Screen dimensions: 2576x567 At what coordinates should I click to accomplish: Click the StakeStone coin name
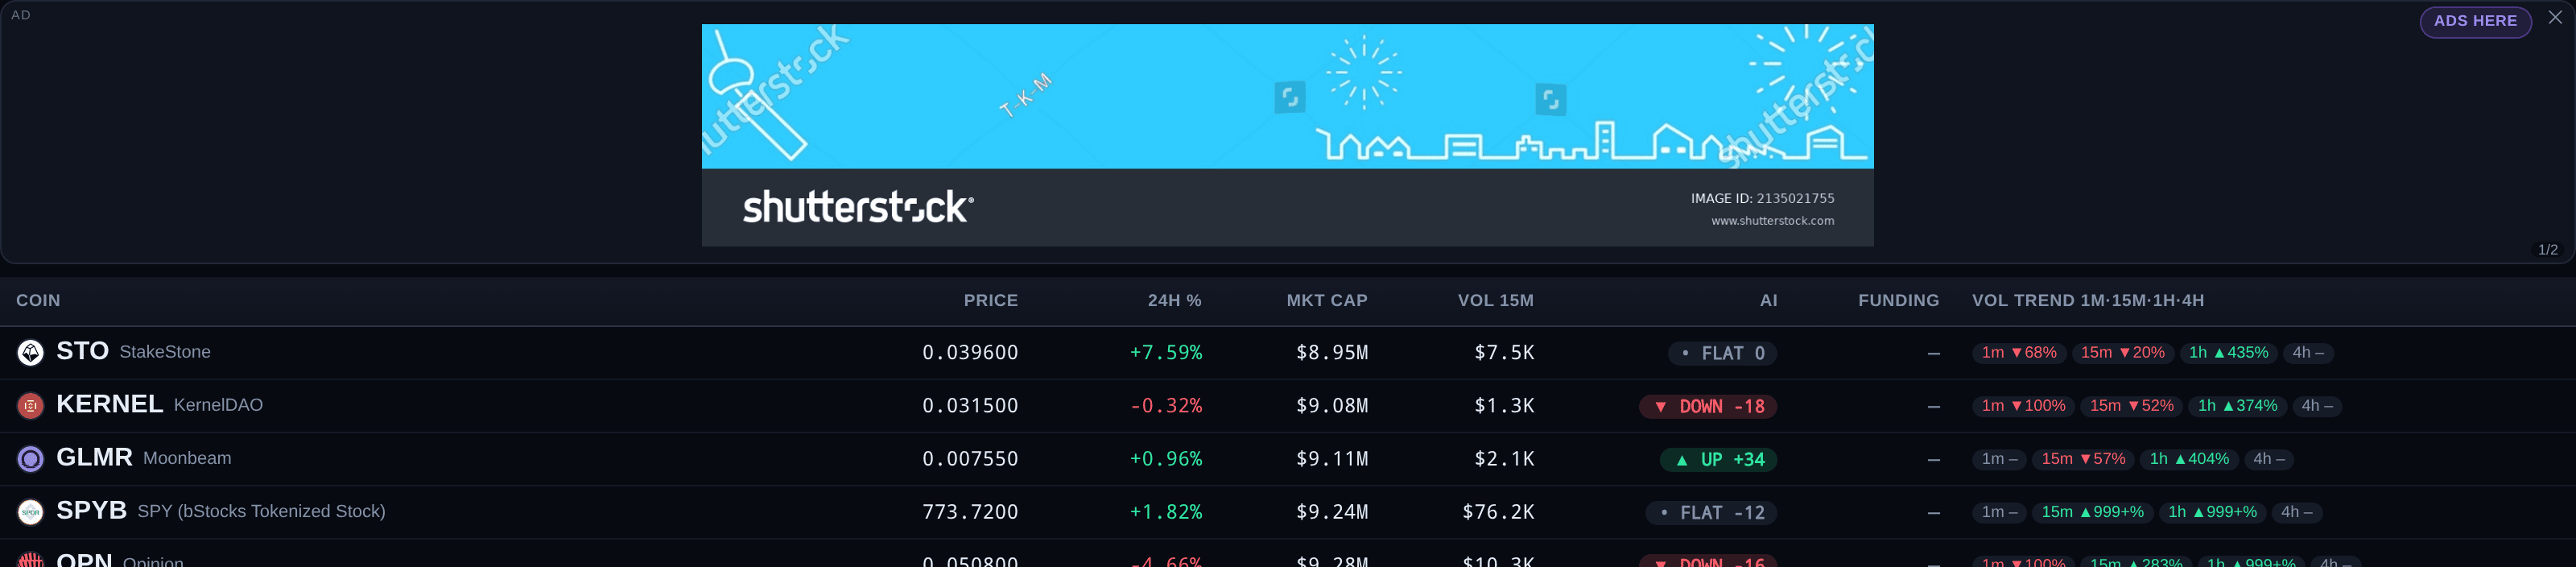(x=165, y=352)
